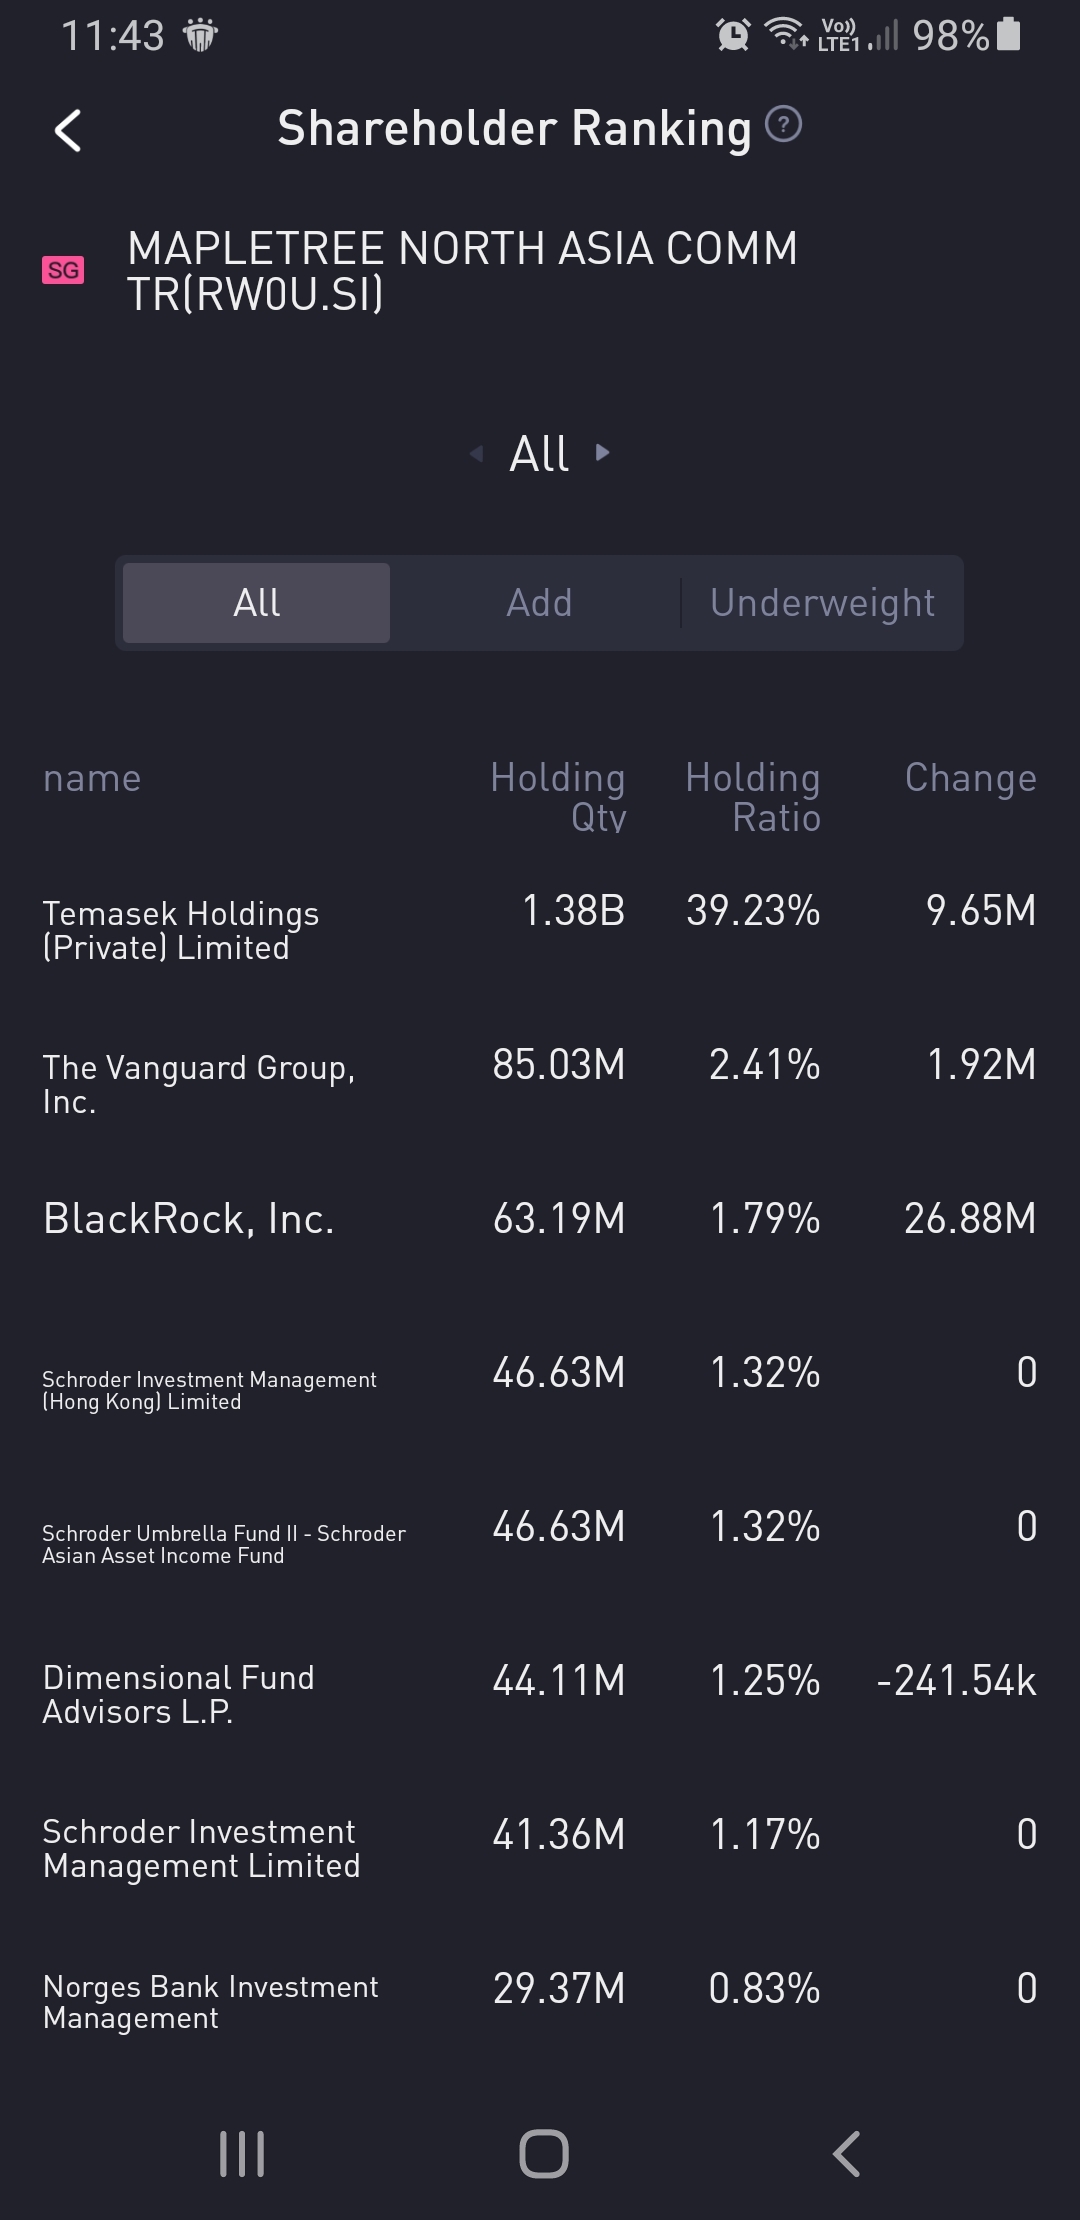
Task: Tap the battery indicator in status bar
Action: [x=1009, y=34]
